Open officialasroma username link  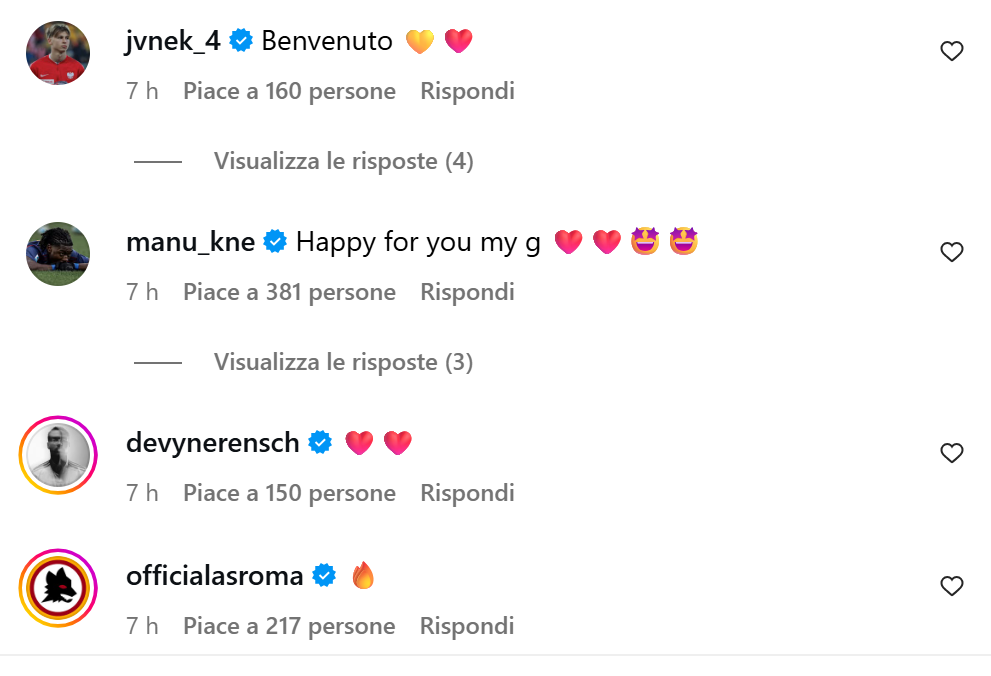point(215,576)
